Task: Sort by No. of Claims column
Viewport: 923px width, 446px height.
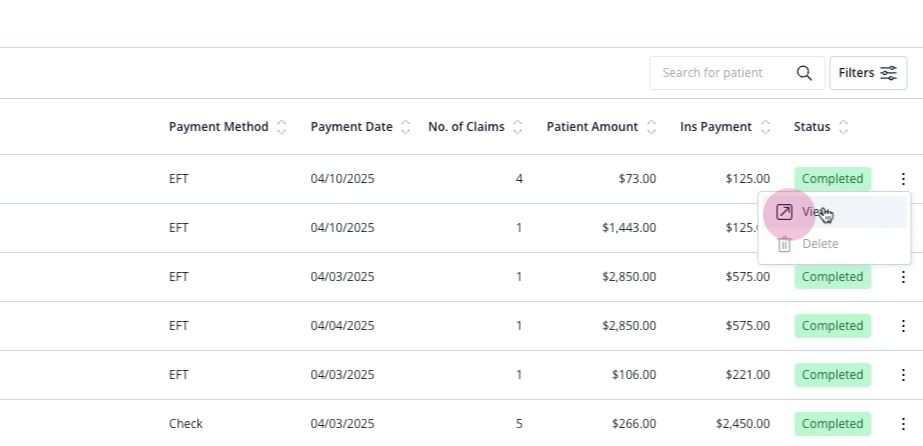Action: (x=517, y=127)
